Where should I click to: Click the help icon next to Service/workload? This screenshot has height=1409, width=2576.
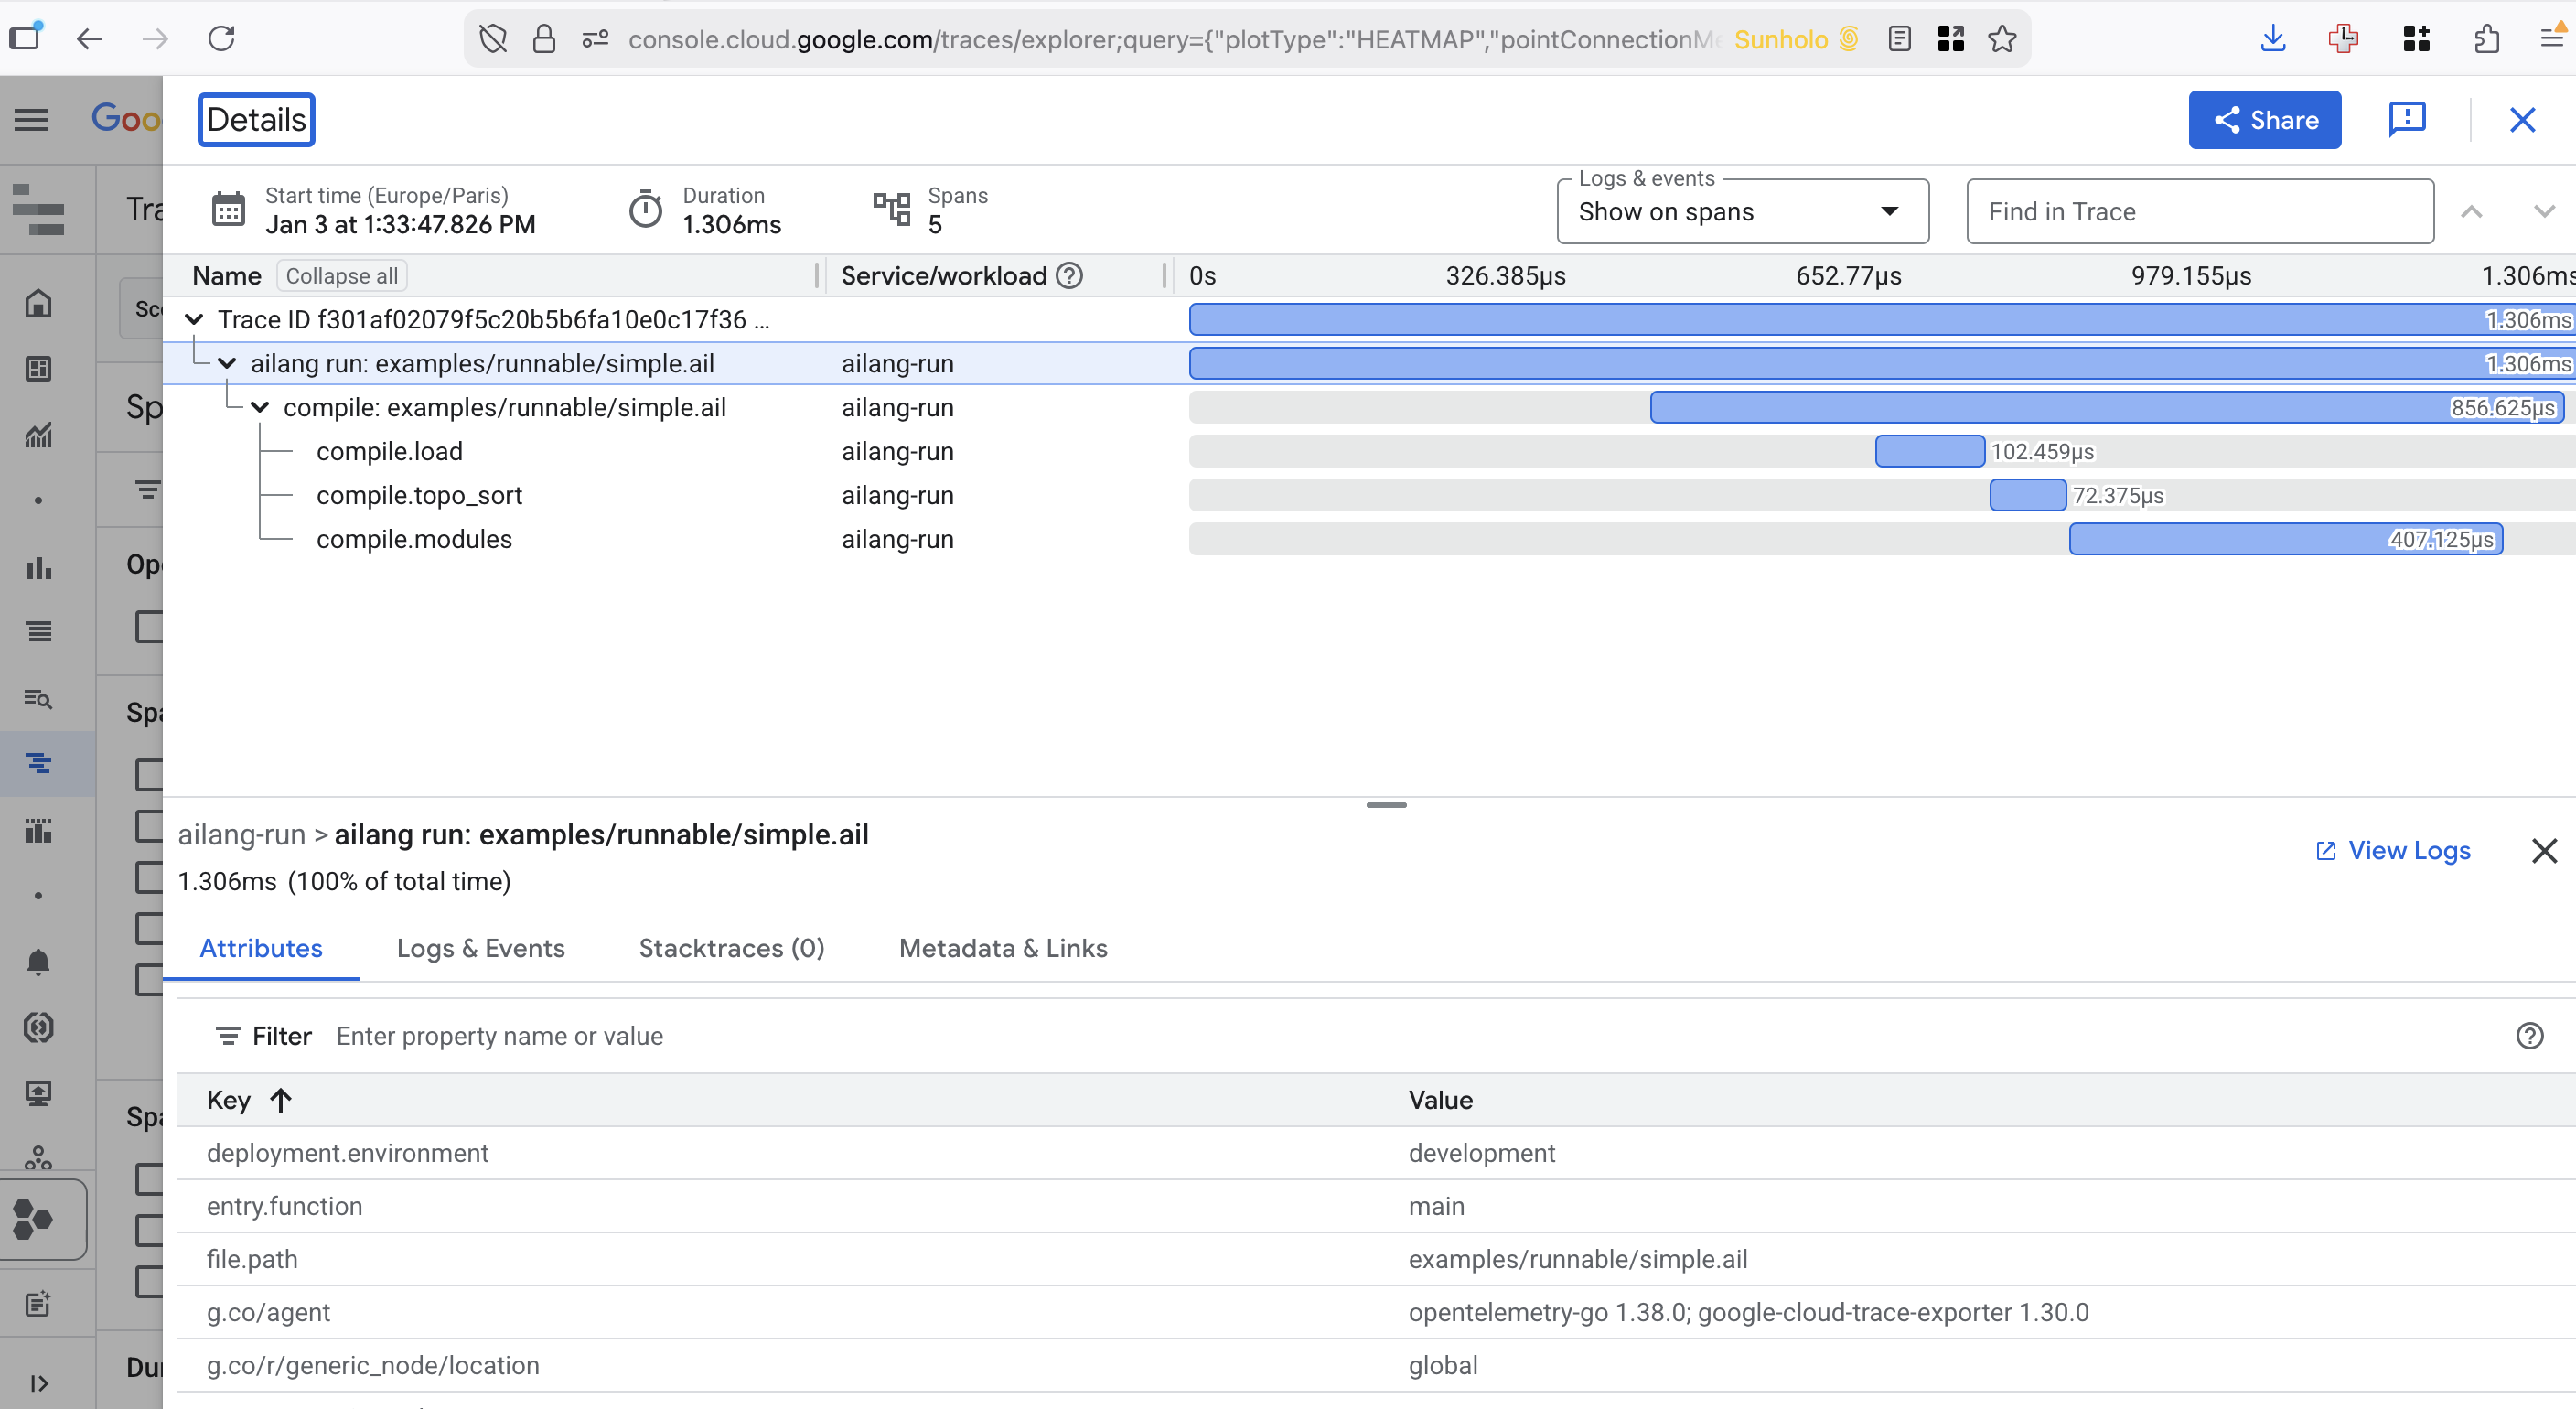[1069, 276]
